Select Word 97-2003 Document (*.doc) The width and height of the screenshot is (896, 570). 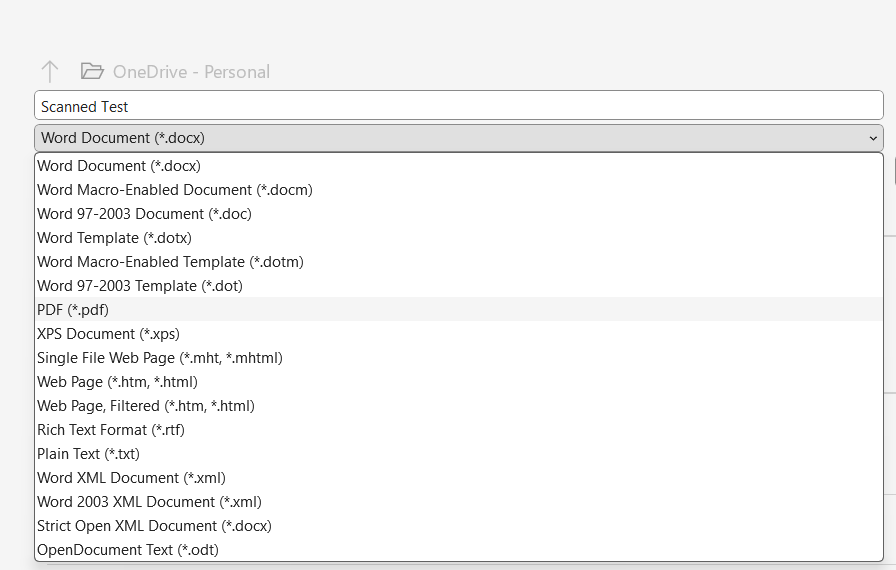(144, 214)
